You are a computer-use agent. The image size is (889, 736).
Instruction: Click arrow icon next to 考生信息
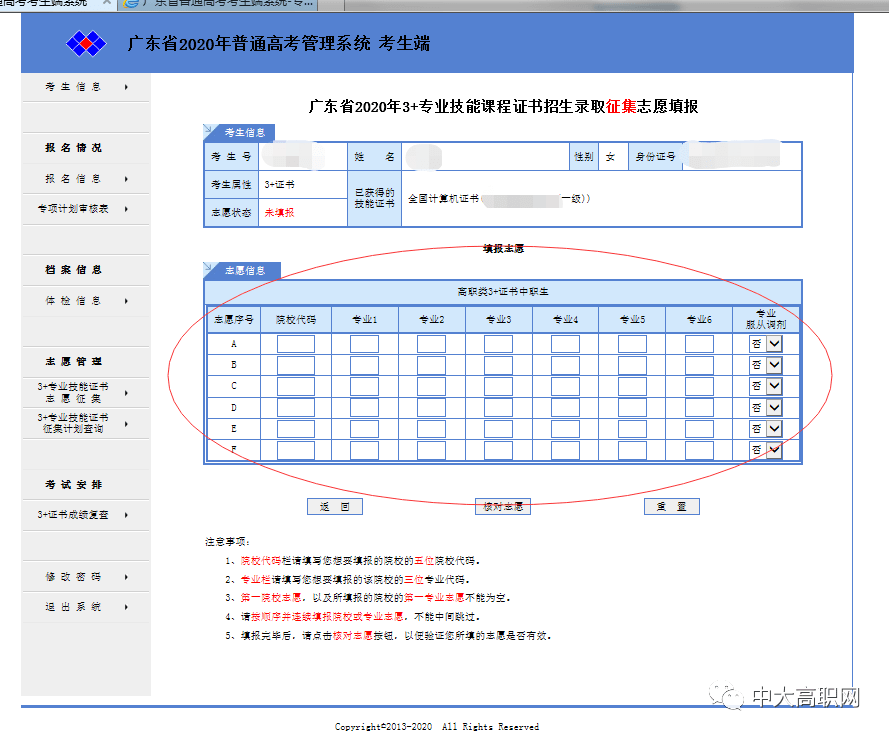coord(126,87)
